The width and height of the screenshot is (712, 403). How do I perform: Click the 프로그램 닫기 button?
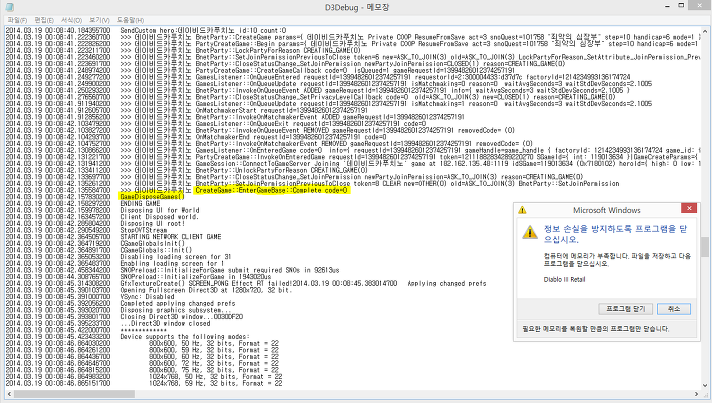(626, 309)
